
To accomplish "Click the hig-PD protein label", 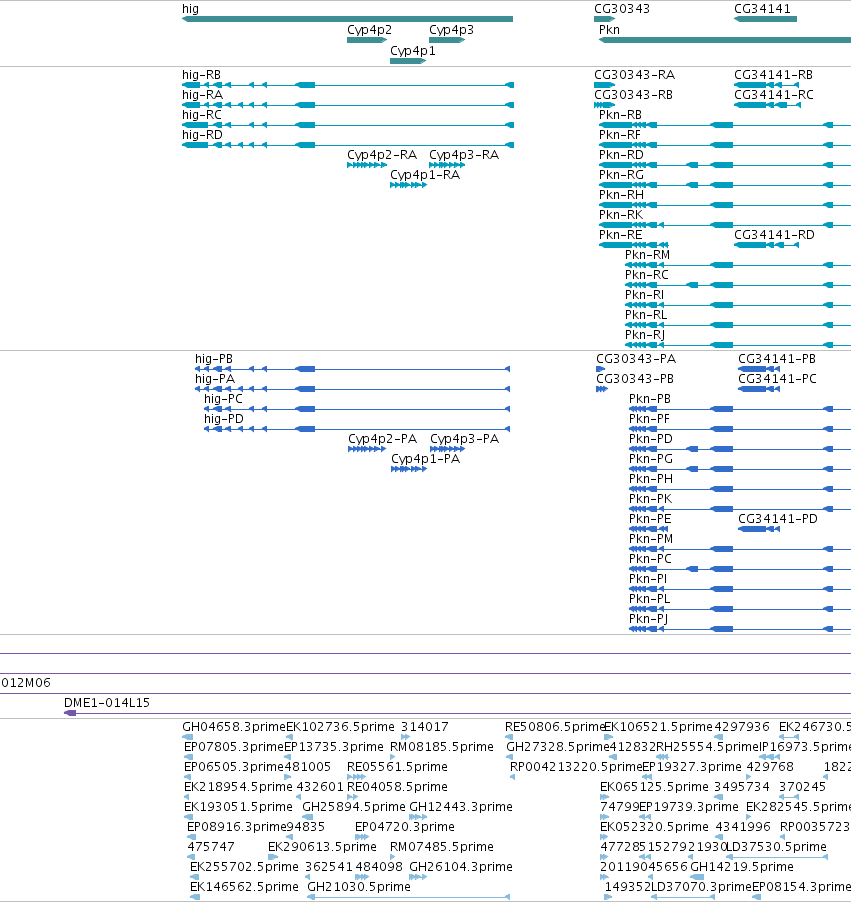I will tap(224, 419).
